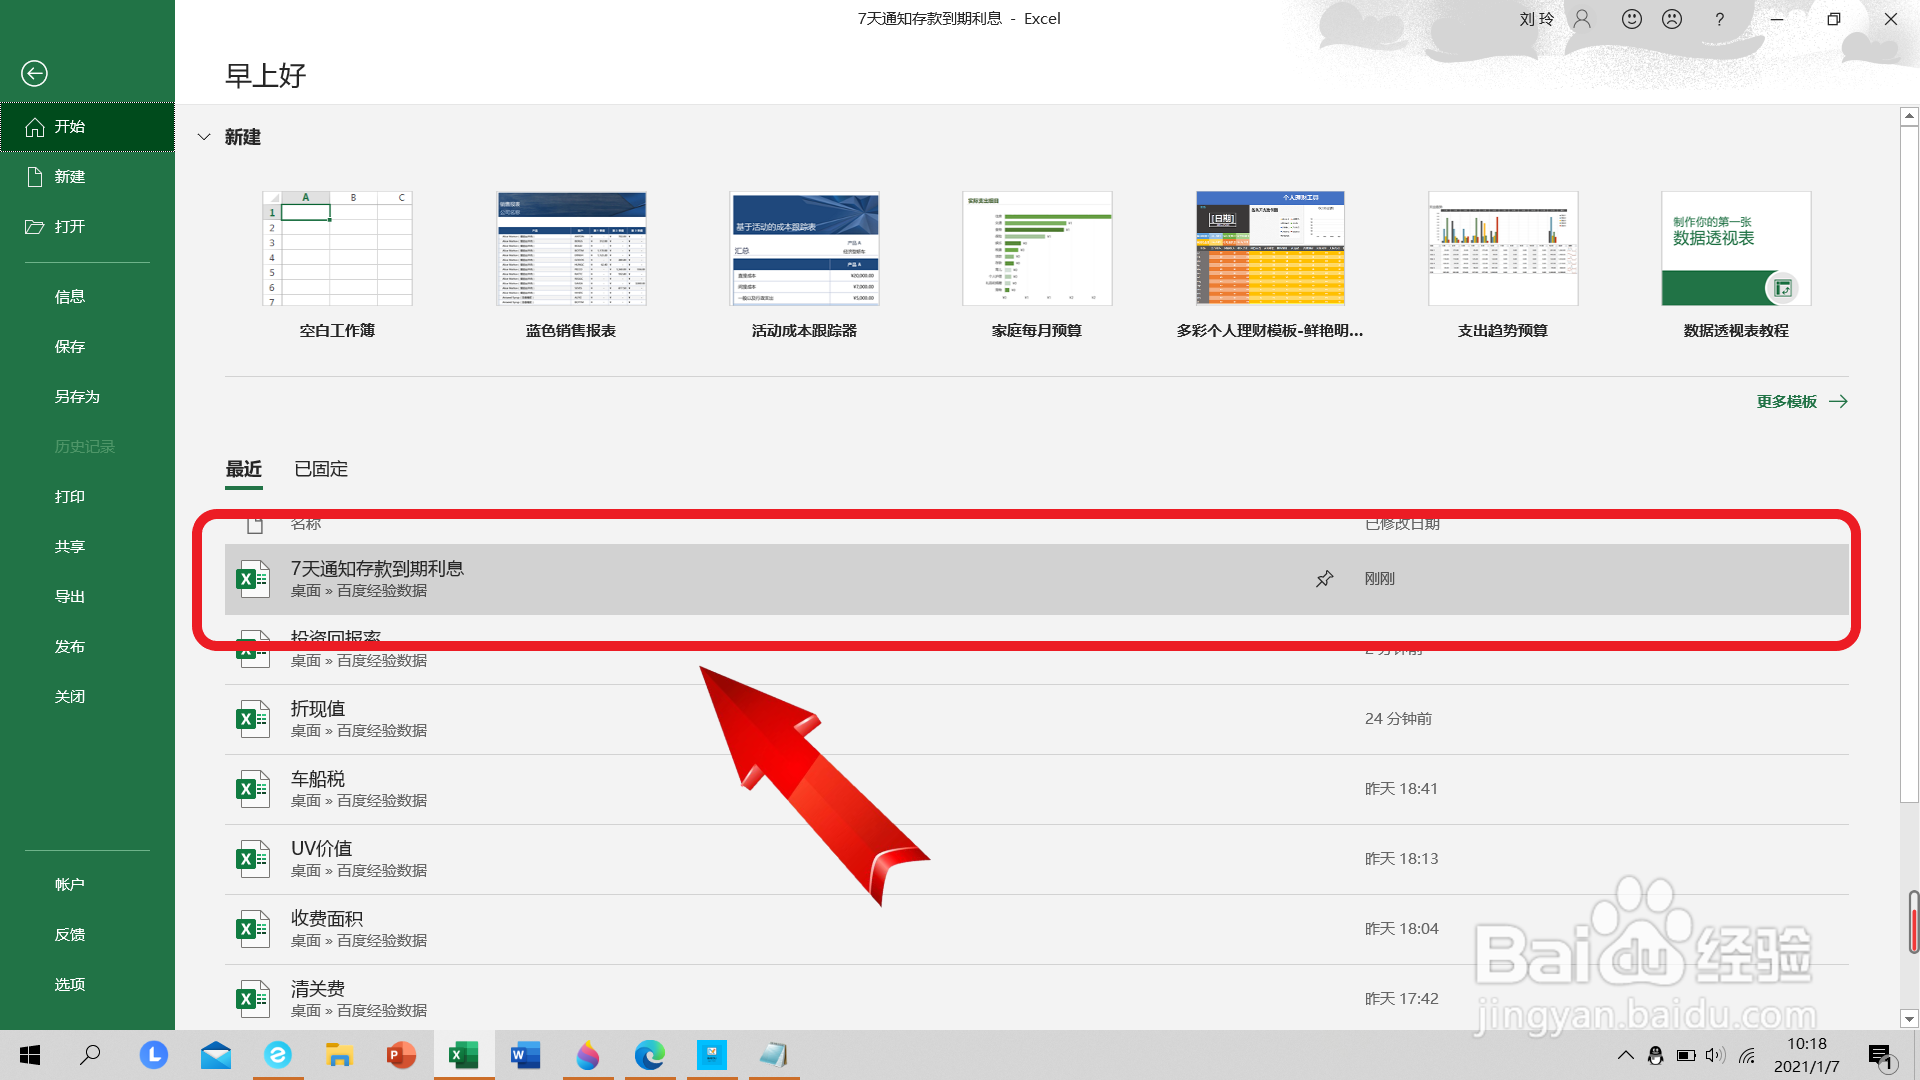Click the Excel file icon for 车船税
1920x1080 pixels.
coord(253,789)
